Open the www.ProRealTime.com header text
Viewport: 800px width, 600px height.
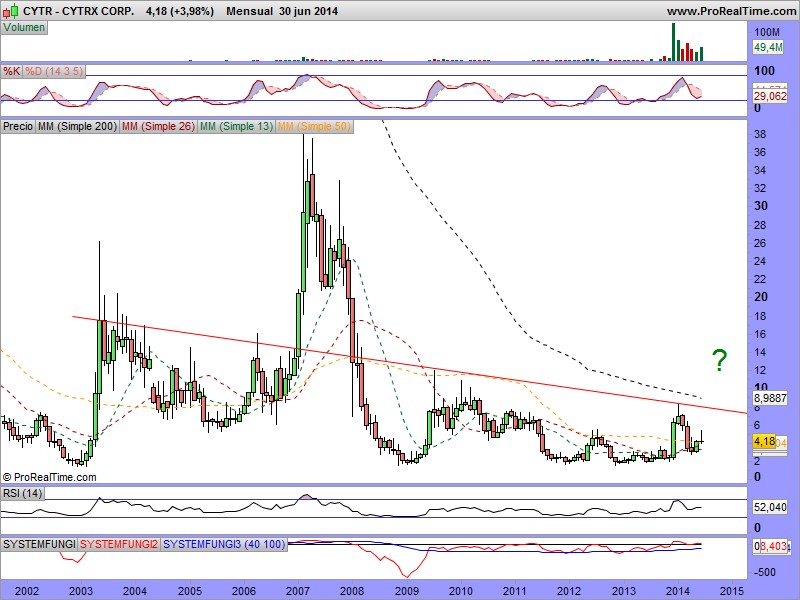(731, 11)
